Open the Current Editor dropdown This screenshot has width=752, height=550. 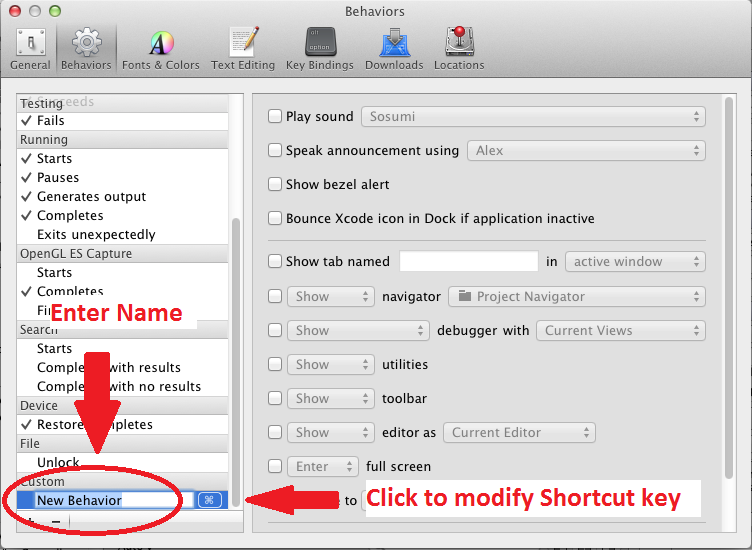click(519, 433)
